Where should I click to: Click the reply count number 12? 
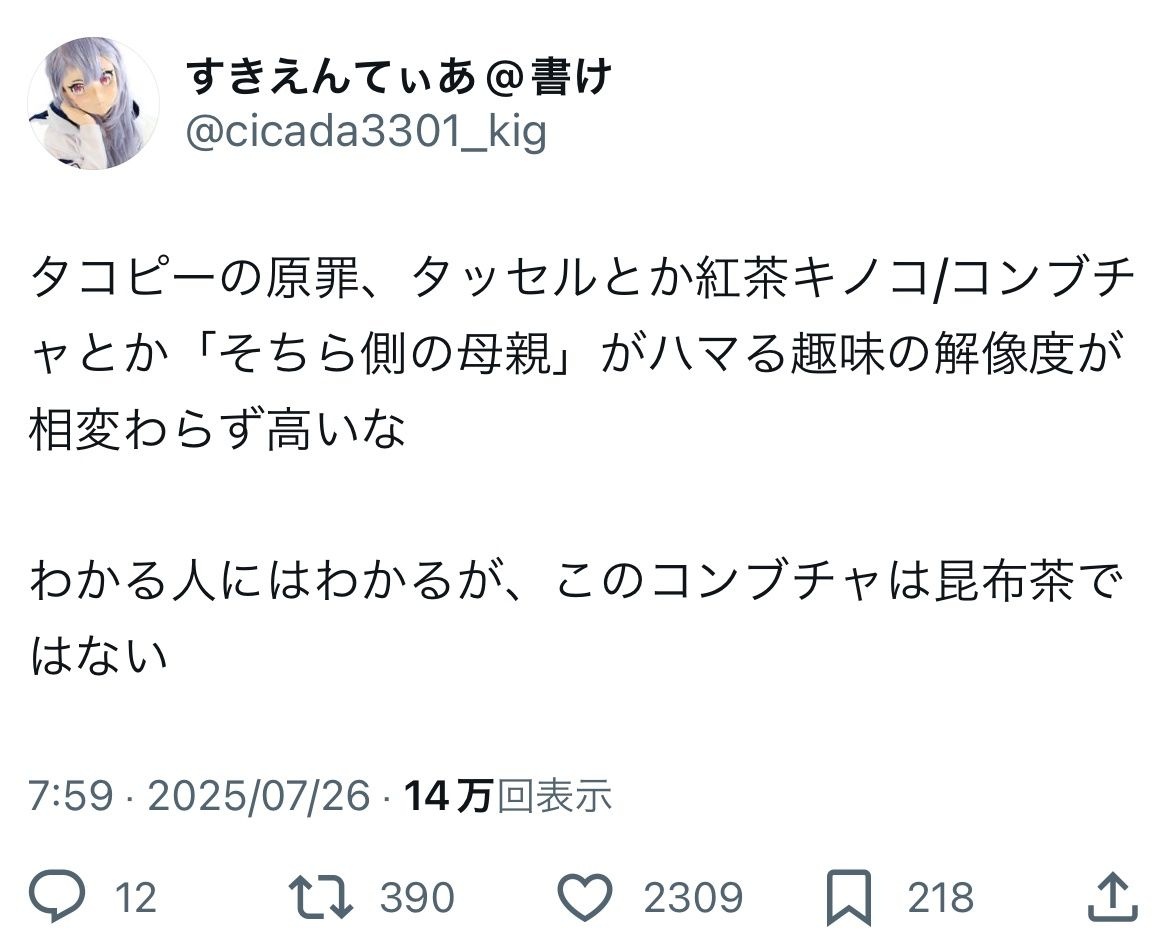point(135,898)
